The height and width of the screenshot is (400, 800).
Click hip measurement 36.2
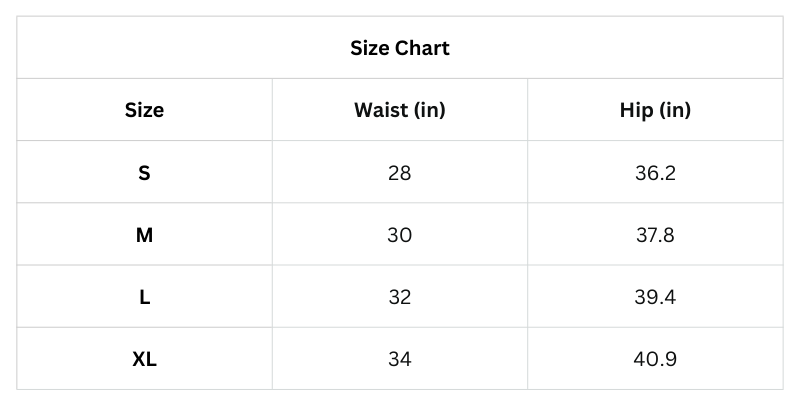(x=655, y=173)
